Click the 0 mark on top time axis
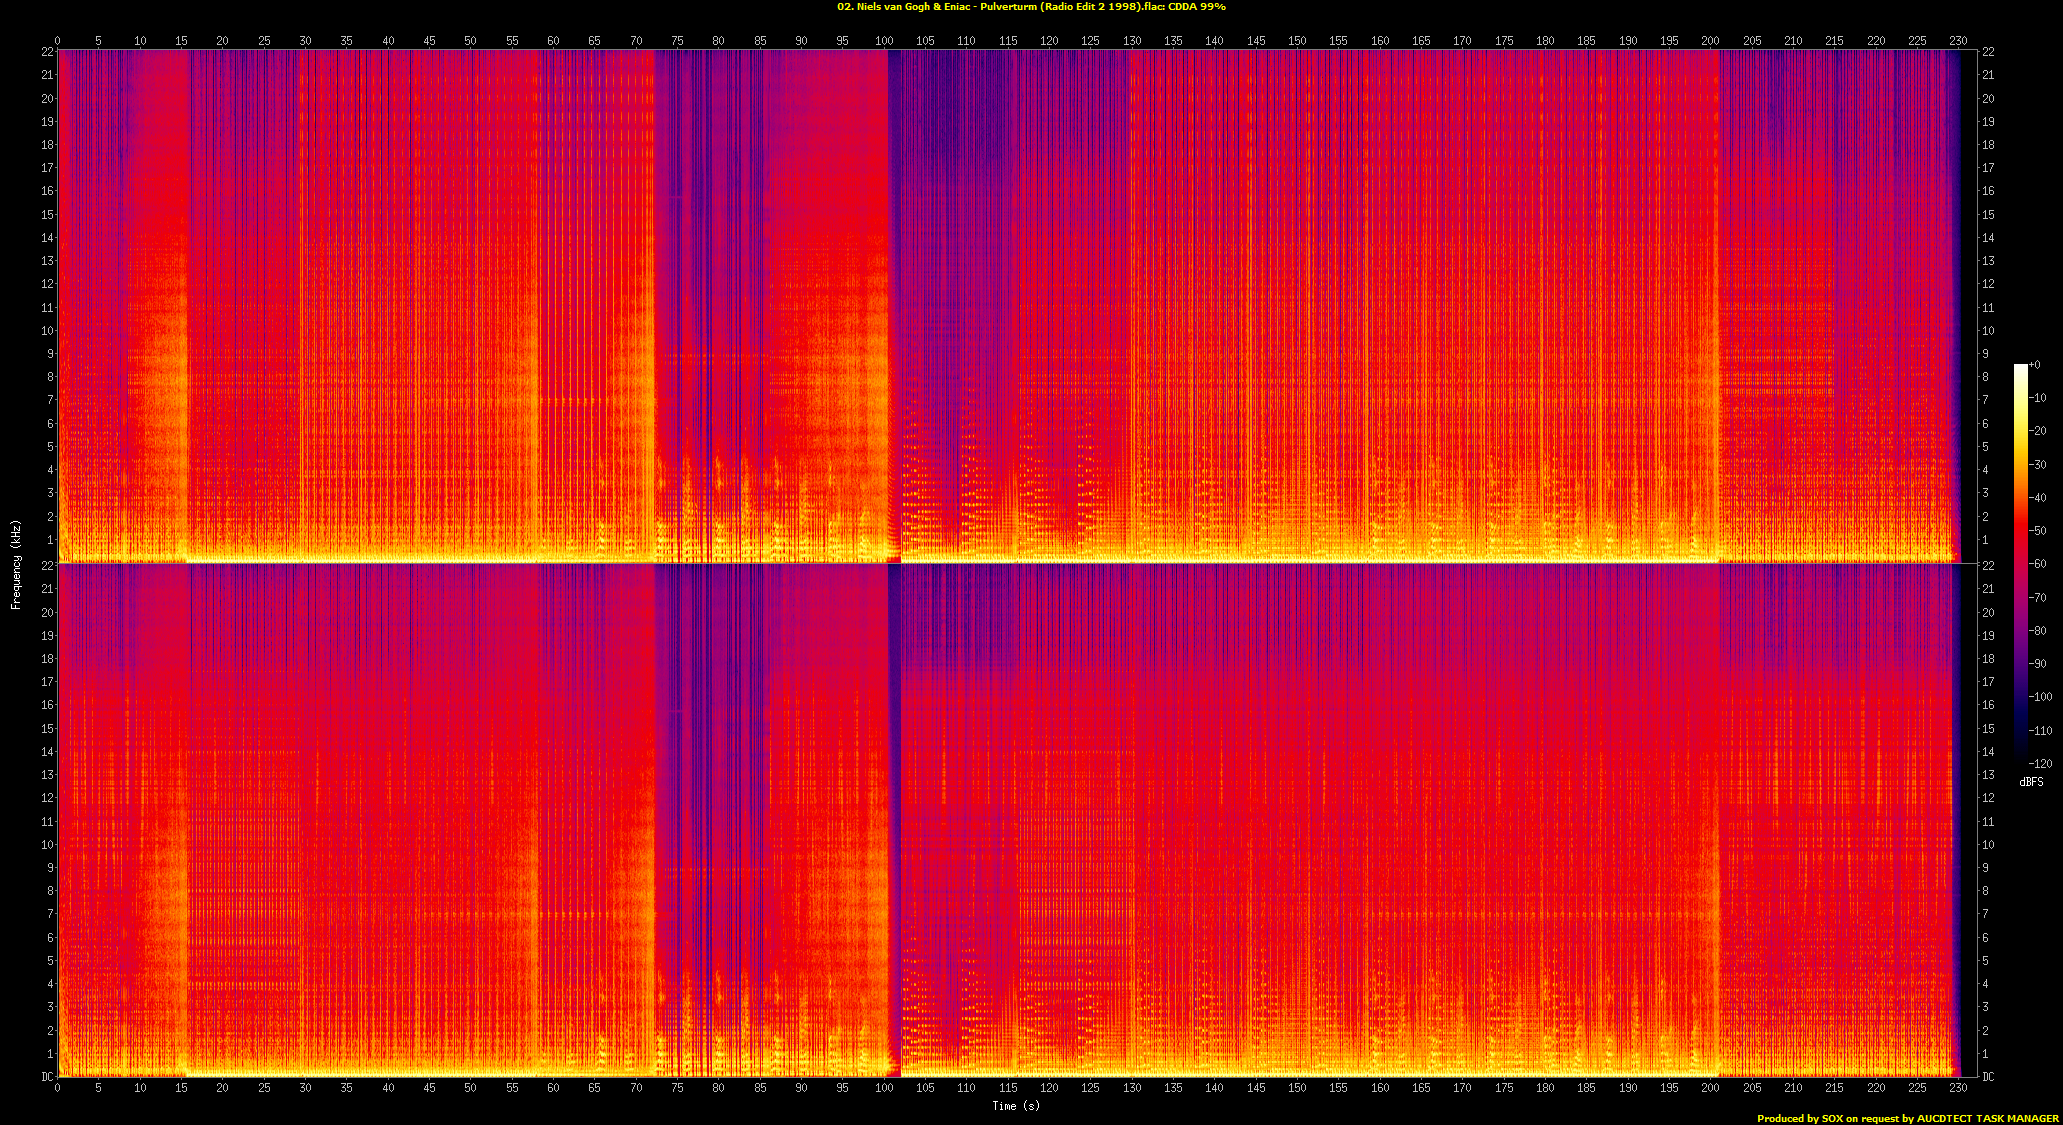 point(57,41)
